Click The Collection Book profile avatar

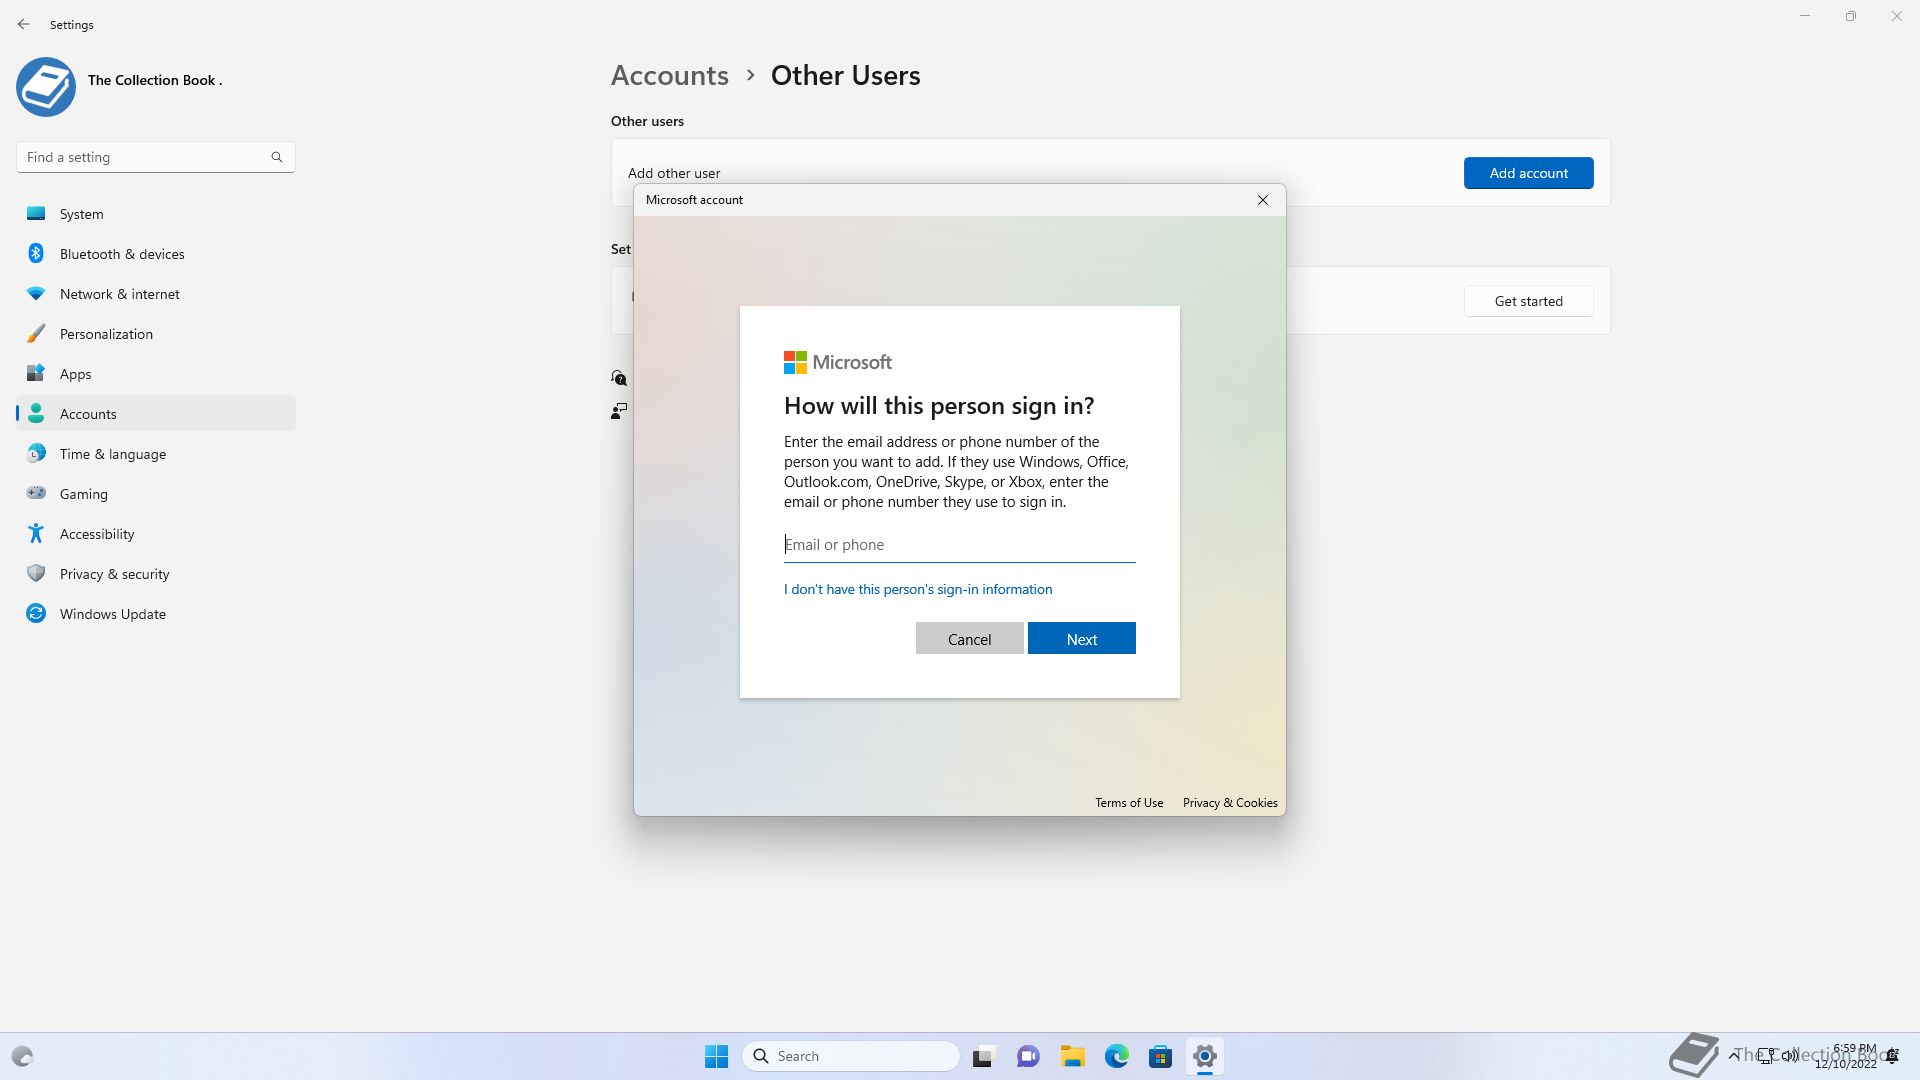click(x=46, y=86)
